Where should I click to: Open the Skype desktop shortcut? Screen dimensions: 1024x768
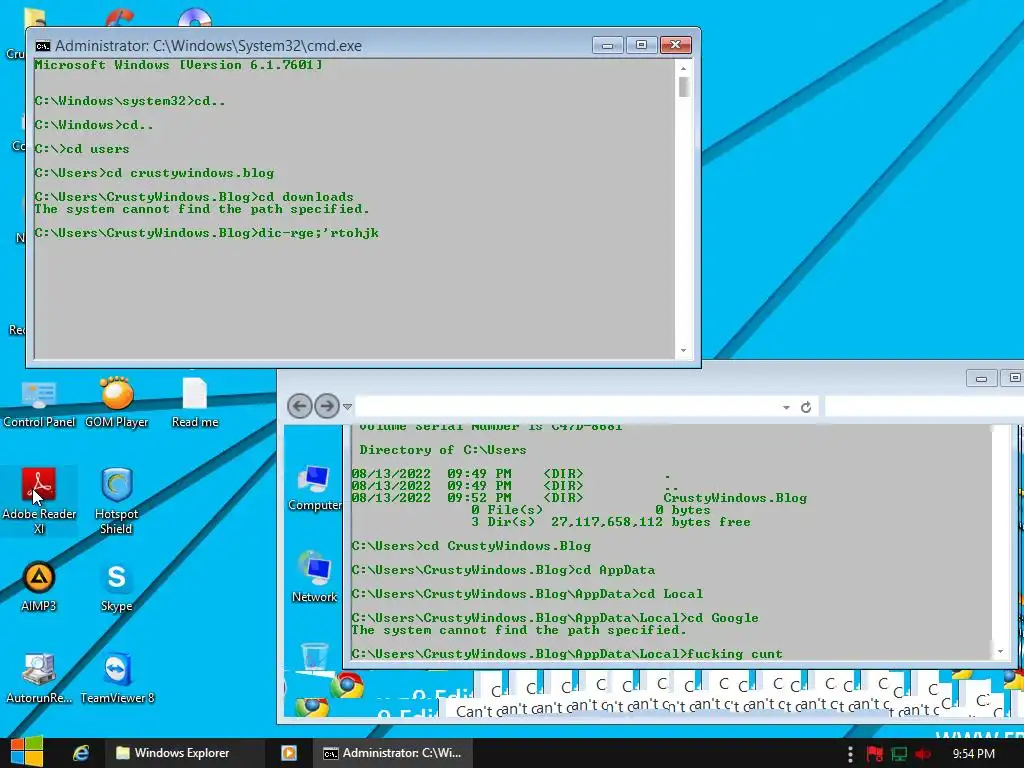(116, 587)
